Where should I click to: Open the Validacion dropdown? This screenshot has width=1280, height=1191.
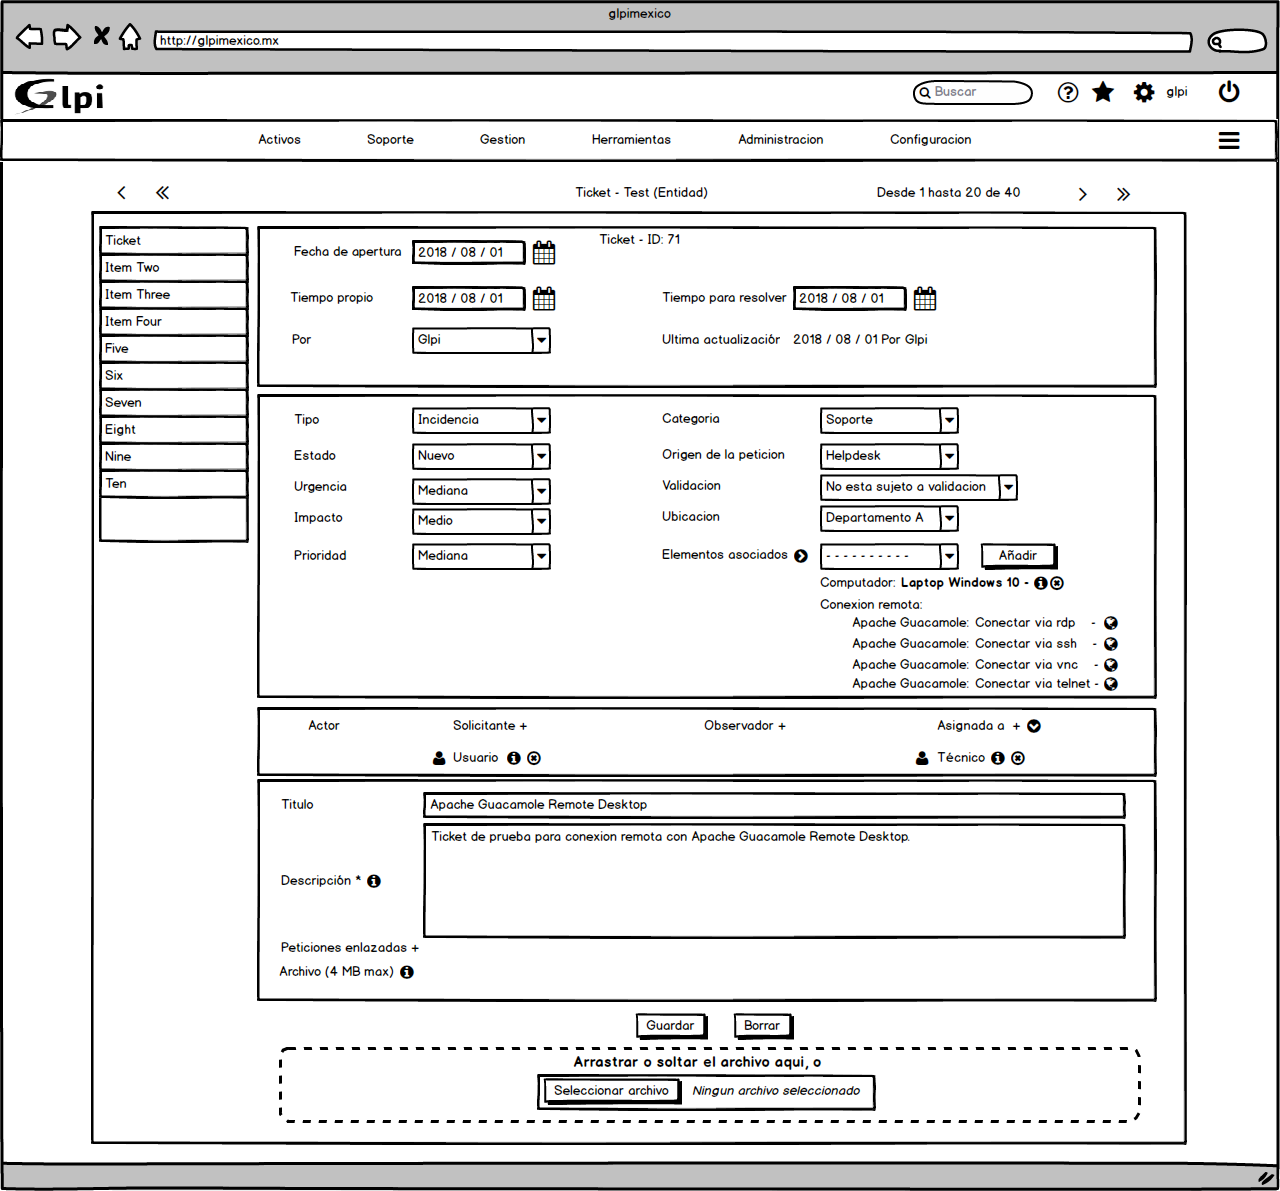pos(919,487)
